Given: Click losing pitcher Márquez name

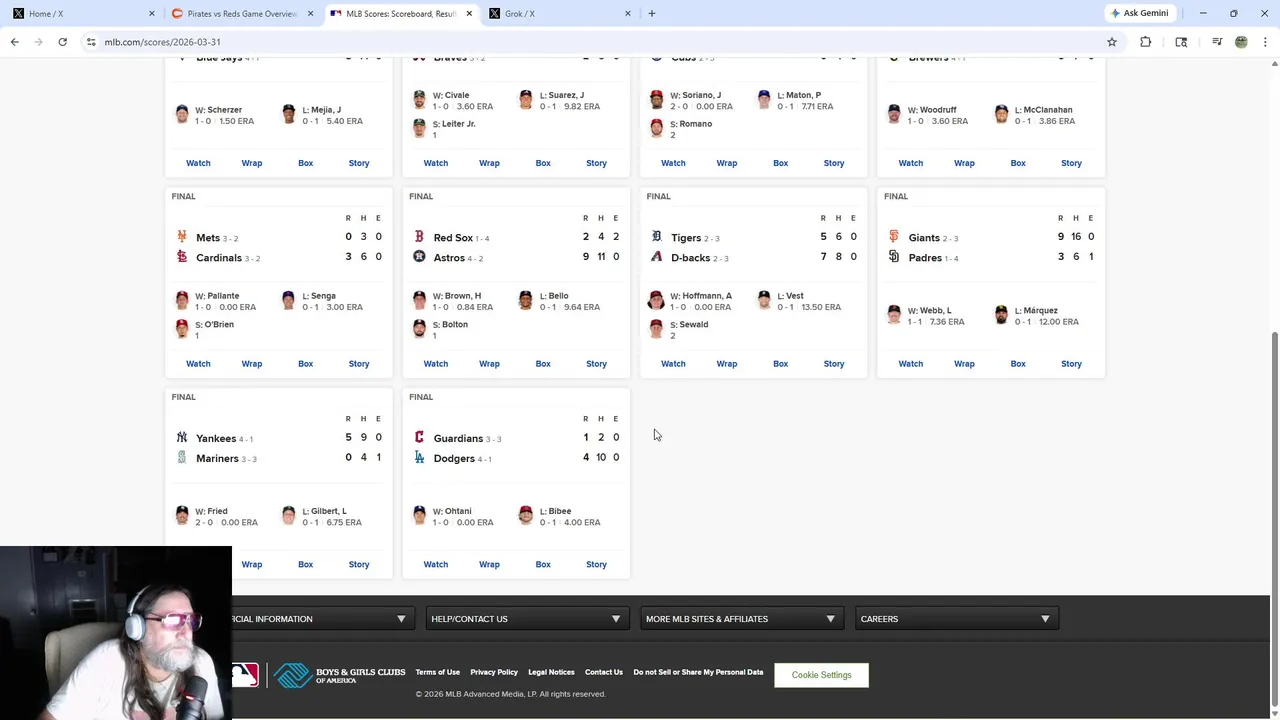Looking at the screenshot, I should [x=1040, y=311].
